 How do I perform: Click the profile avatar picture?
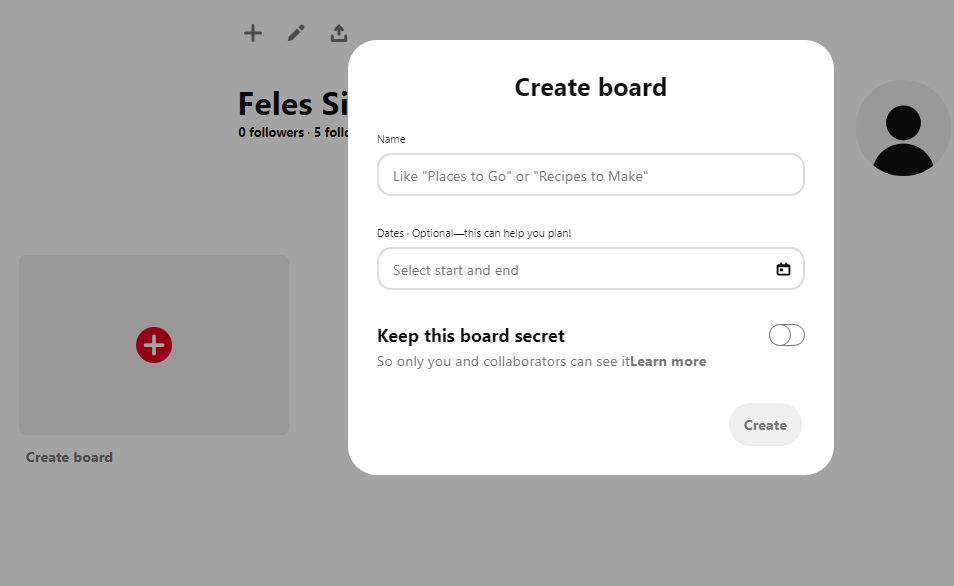coord(903,128)
